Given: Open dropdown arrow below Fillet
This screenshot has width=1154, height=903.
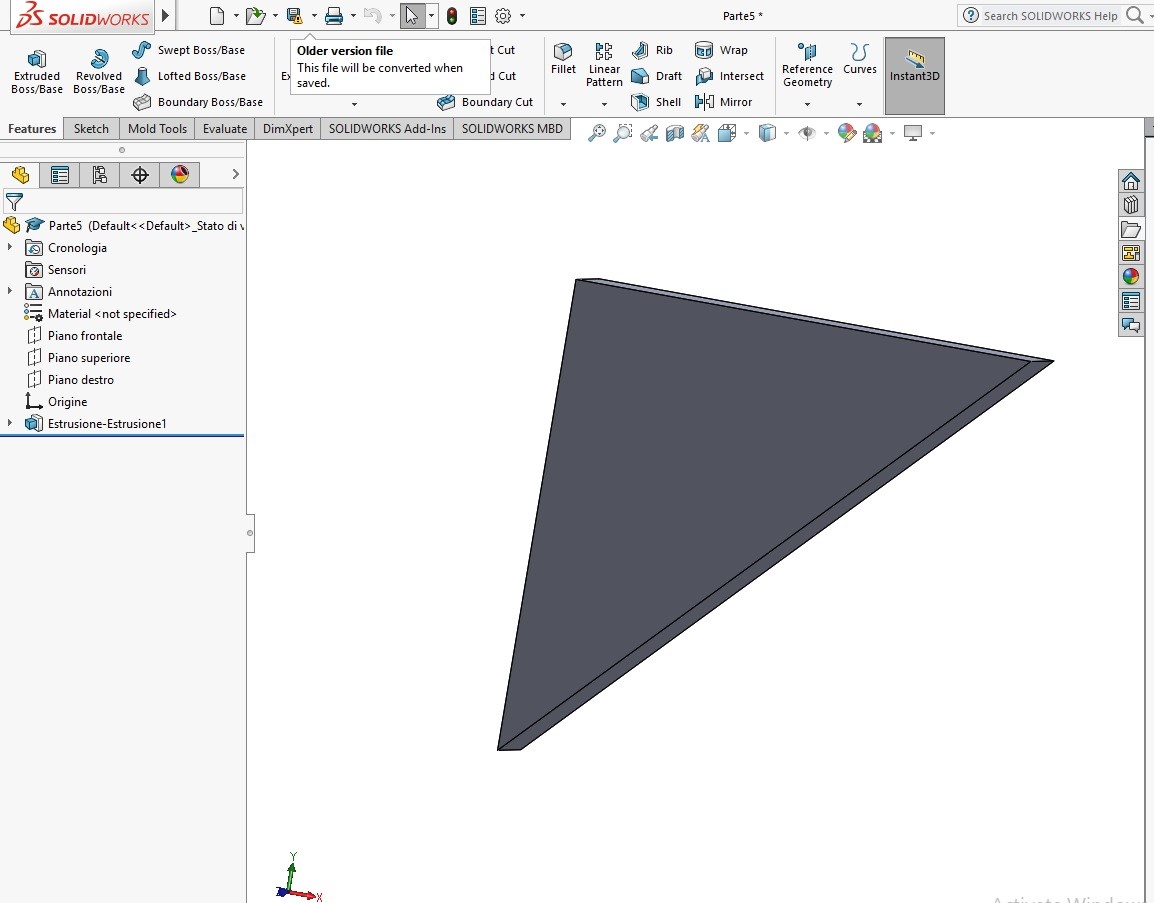Looking at the screenshot, I should point(563,105).
